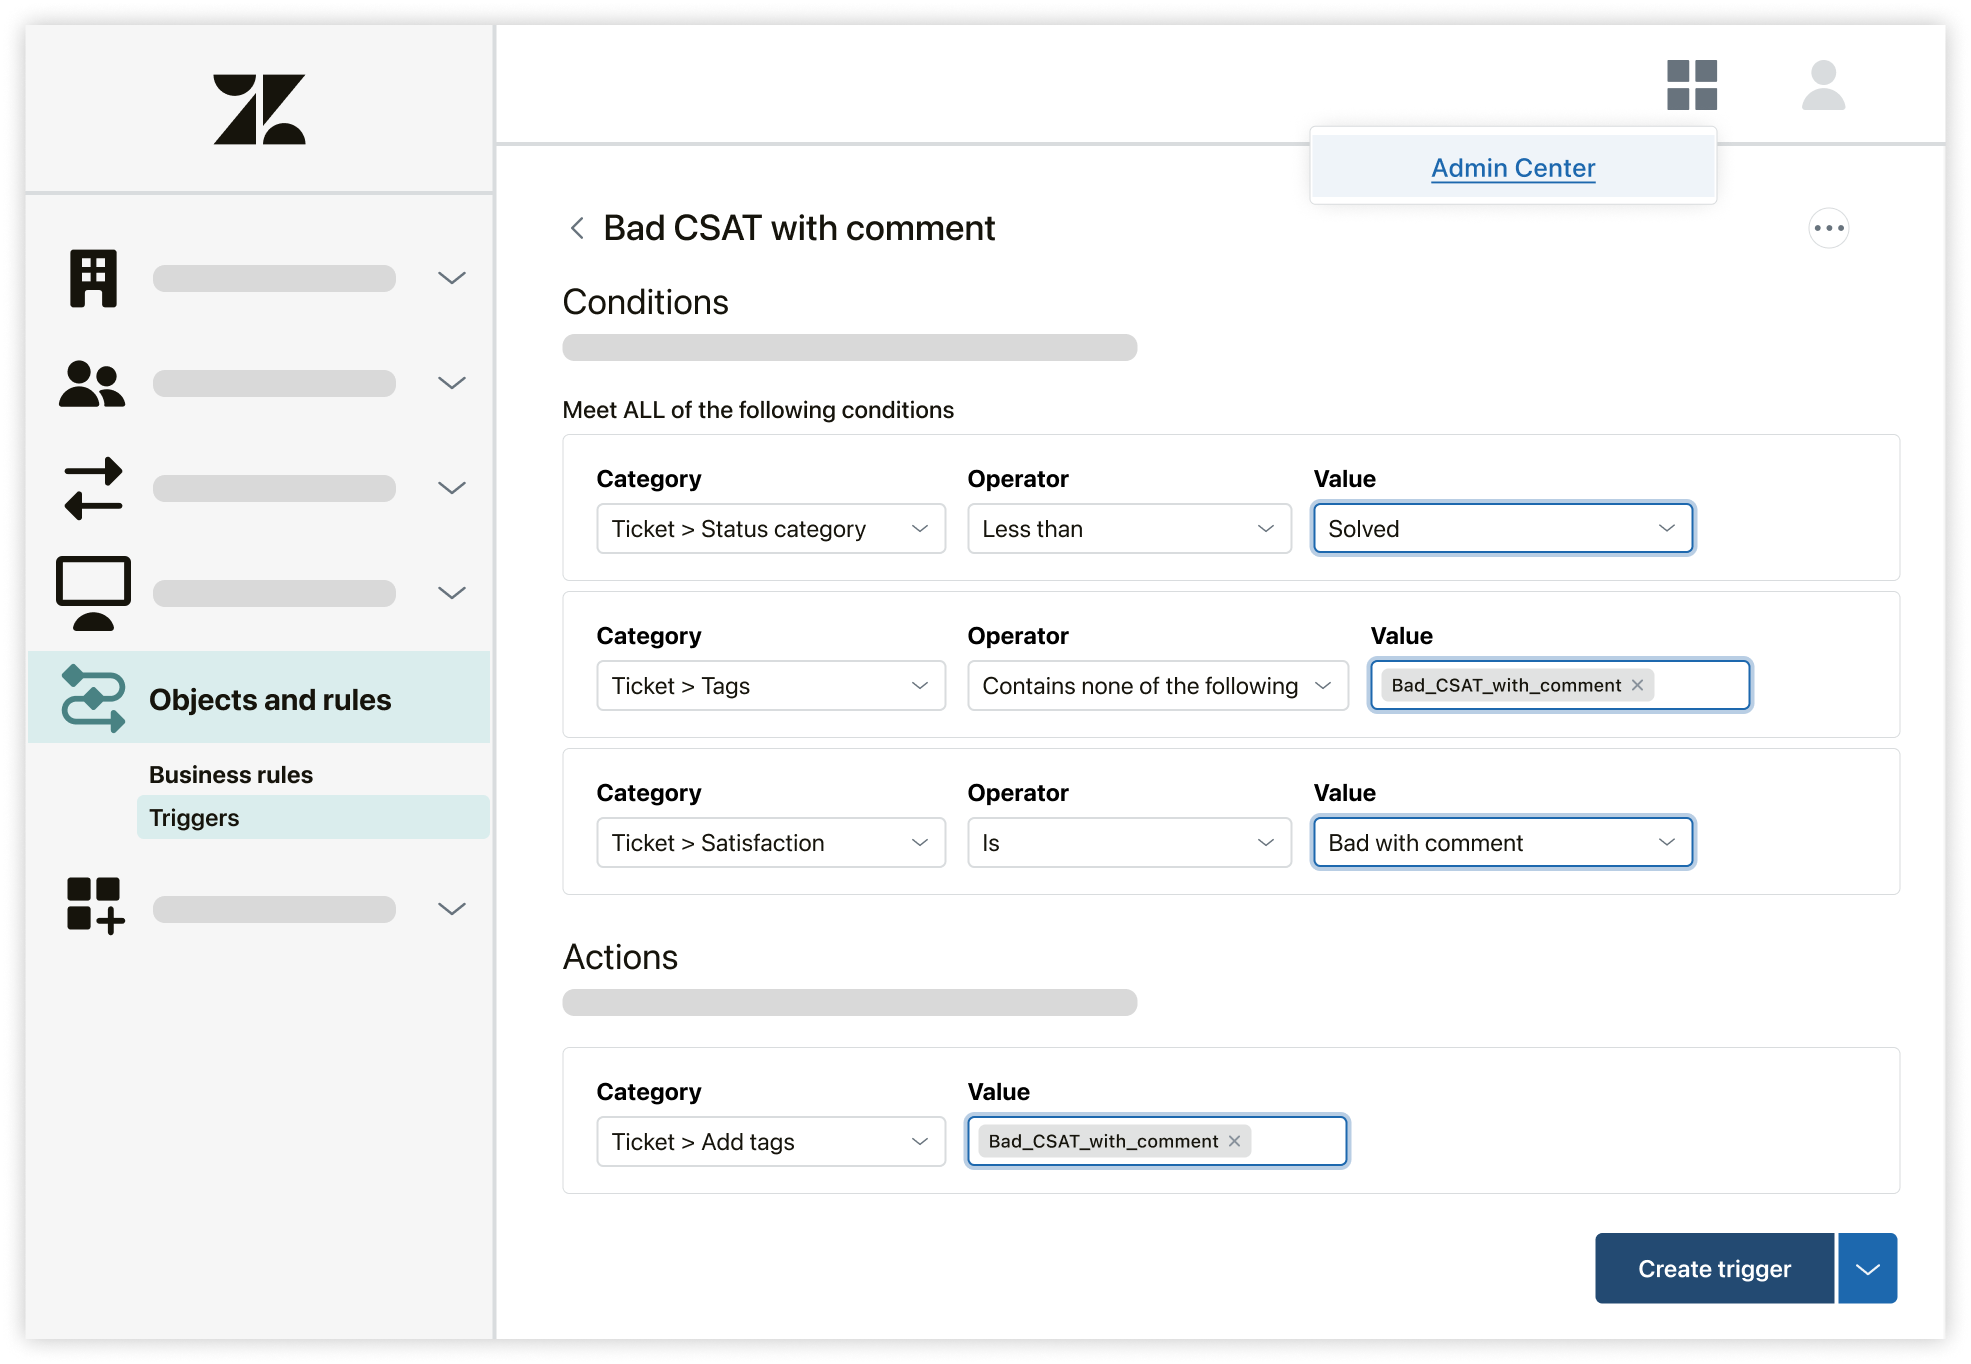This screenshot has height=1364, width=1971.
Task: Click the building account icon in sidebar
Action: pos(93,278)
